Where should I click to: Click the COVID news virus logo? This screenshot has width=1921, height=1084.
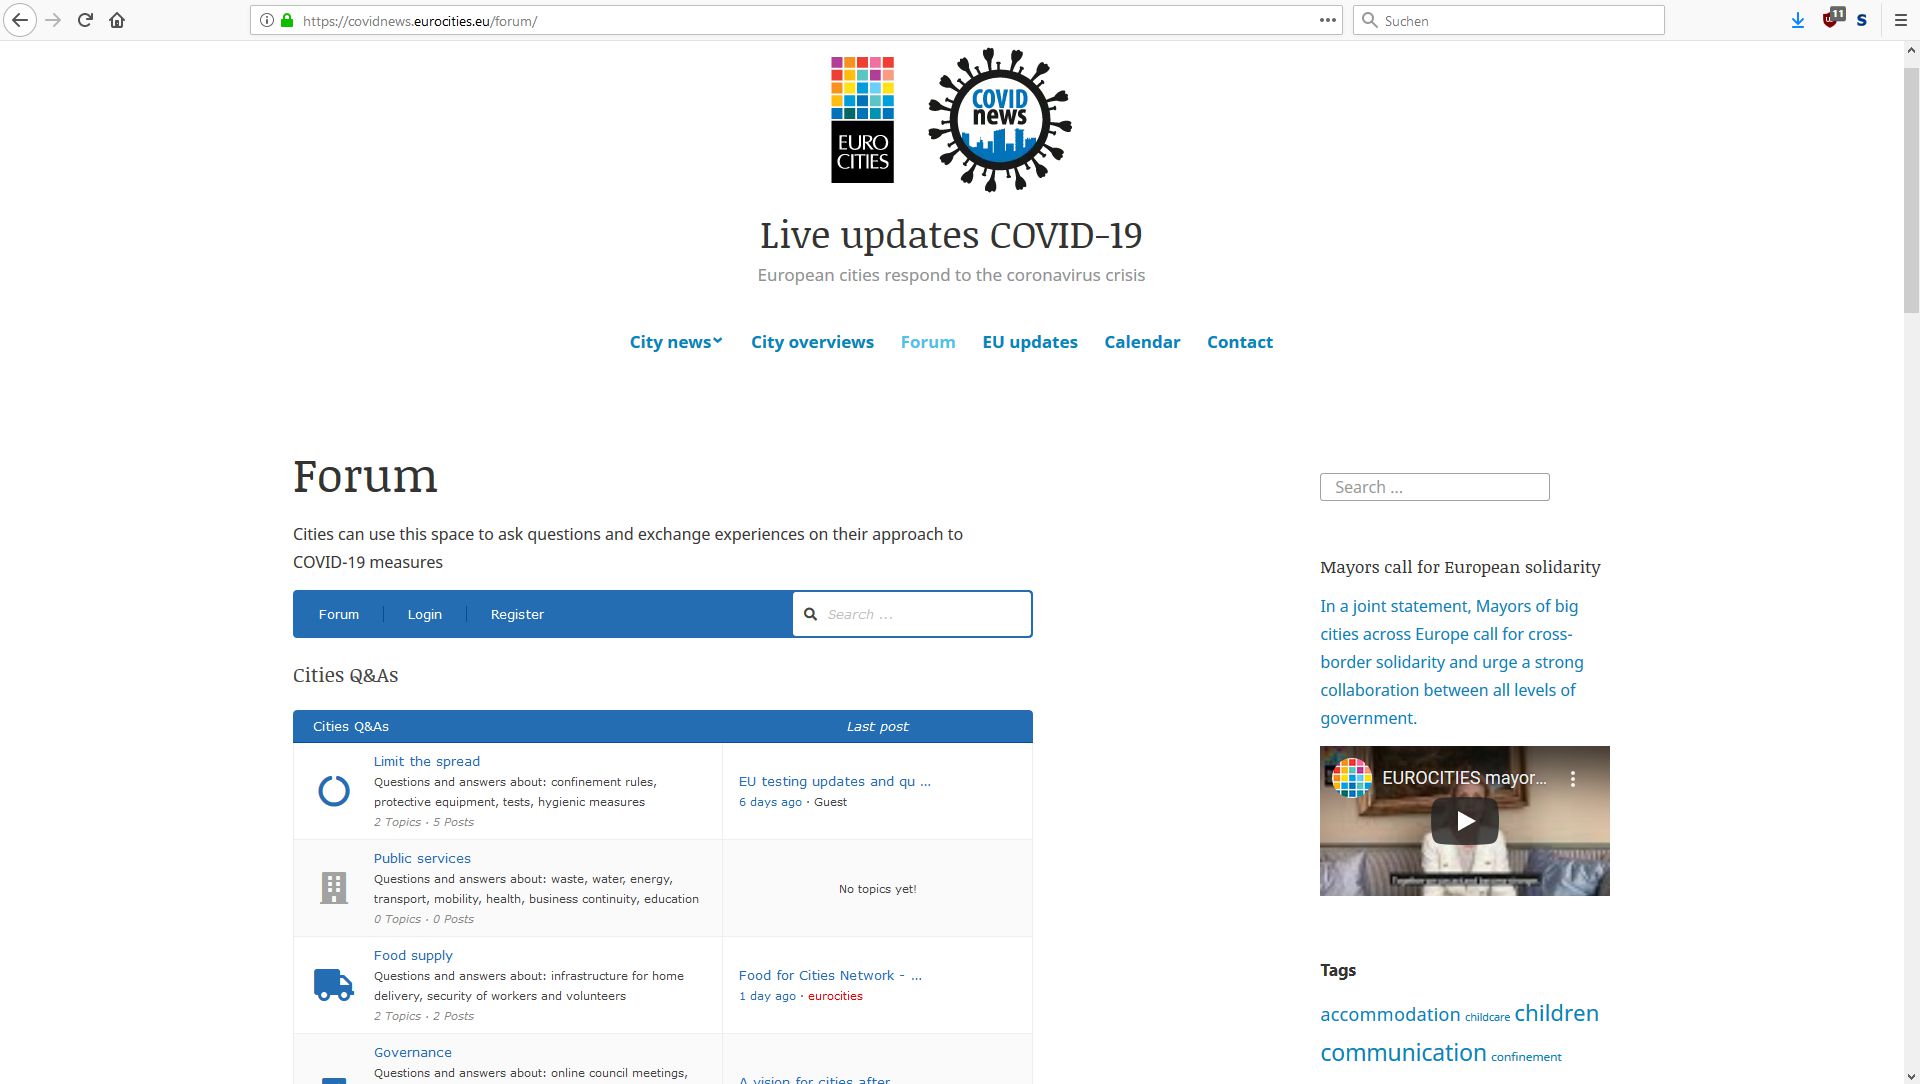pyautogui.click(x=999, y=119)
